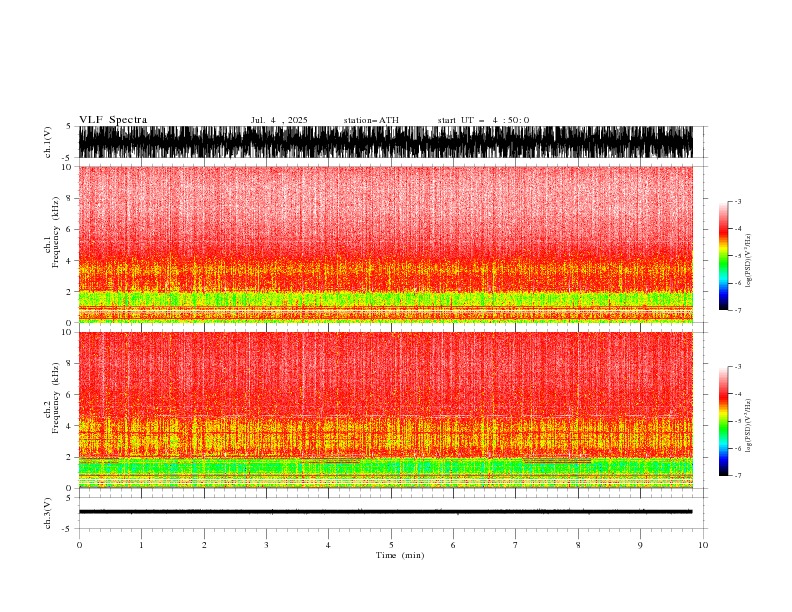Viewport: 792px width, 612px height.
Task: Click the date 'Jul. 4, 2025' label
Action: pos(279,120)
